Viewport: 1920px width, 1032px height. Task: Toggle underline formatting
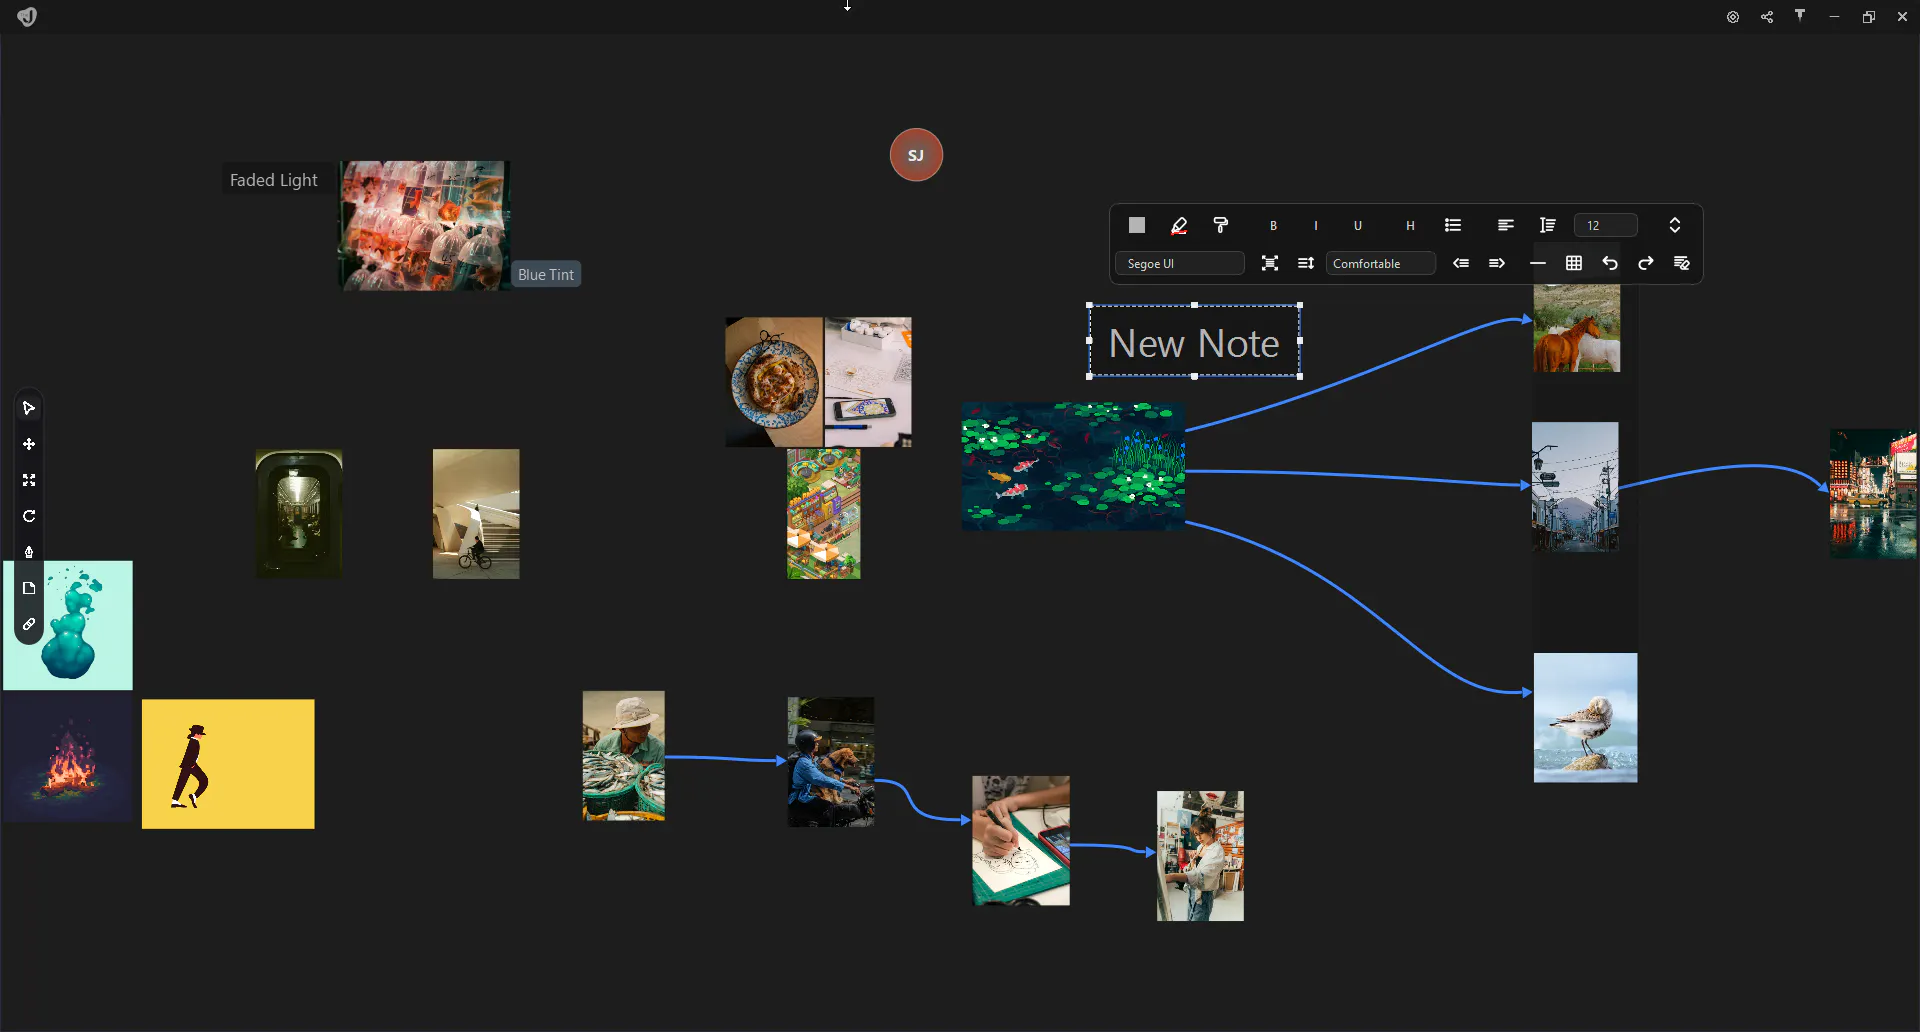(x=1358, y=226)
